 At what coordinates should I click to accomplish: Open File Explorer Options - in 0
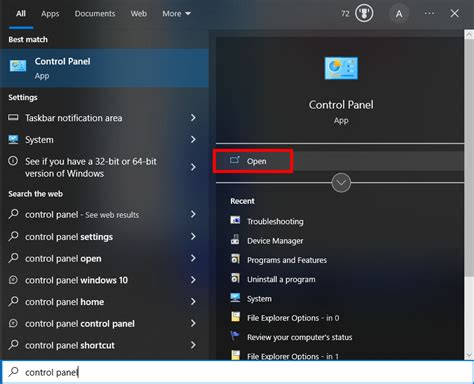293,318
